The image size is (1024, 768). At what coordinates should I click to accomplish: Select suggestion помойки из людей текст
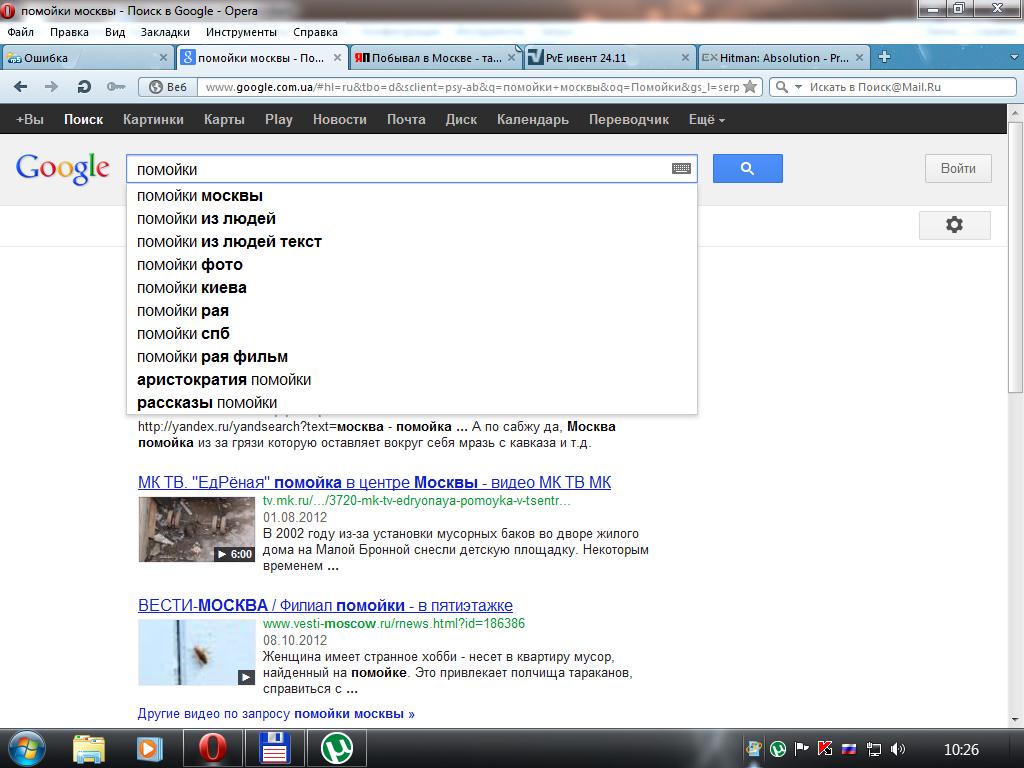[x=411, y=242]
